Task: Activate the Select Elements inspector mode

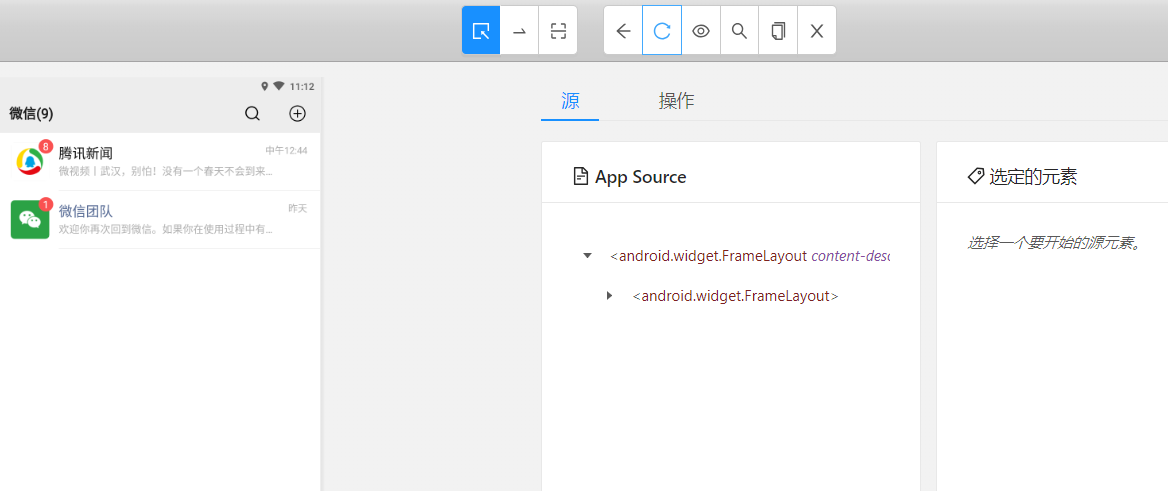Action: [x=481, y=31]
